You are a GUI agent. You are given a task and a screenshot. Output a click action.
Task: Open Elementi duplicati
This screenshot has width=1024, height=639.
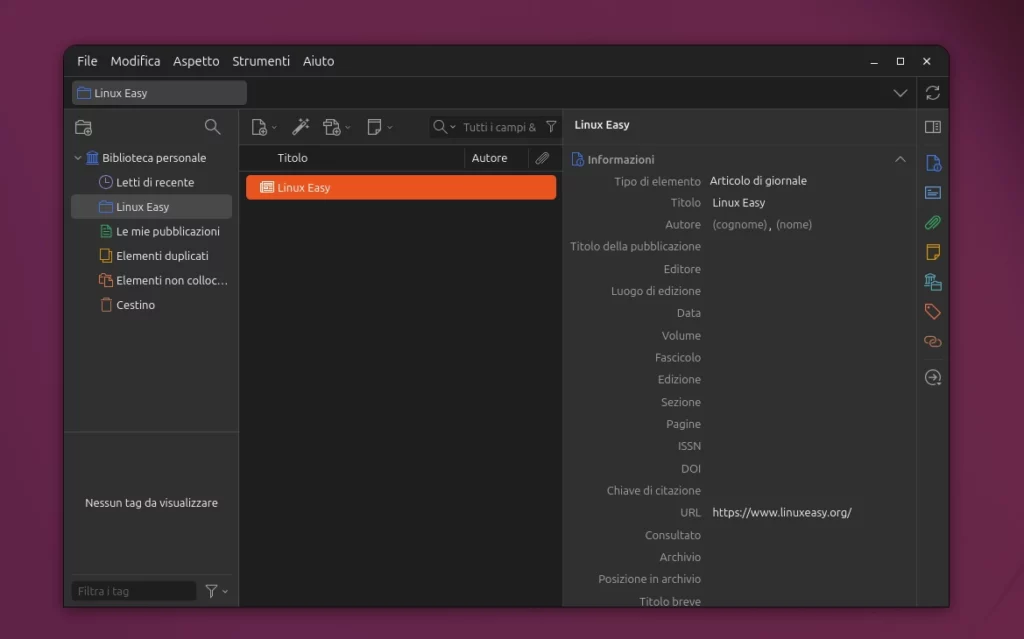tap(162, 255)
